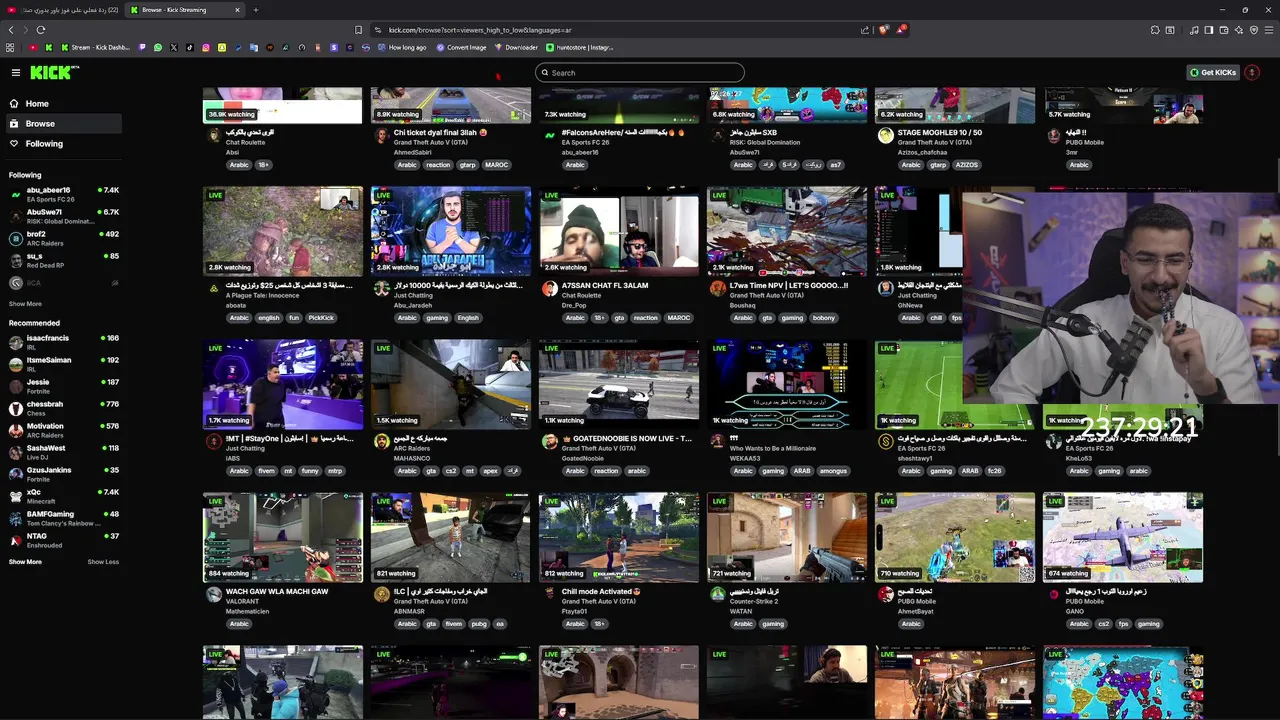Open a new browser tab

point(255,10)
